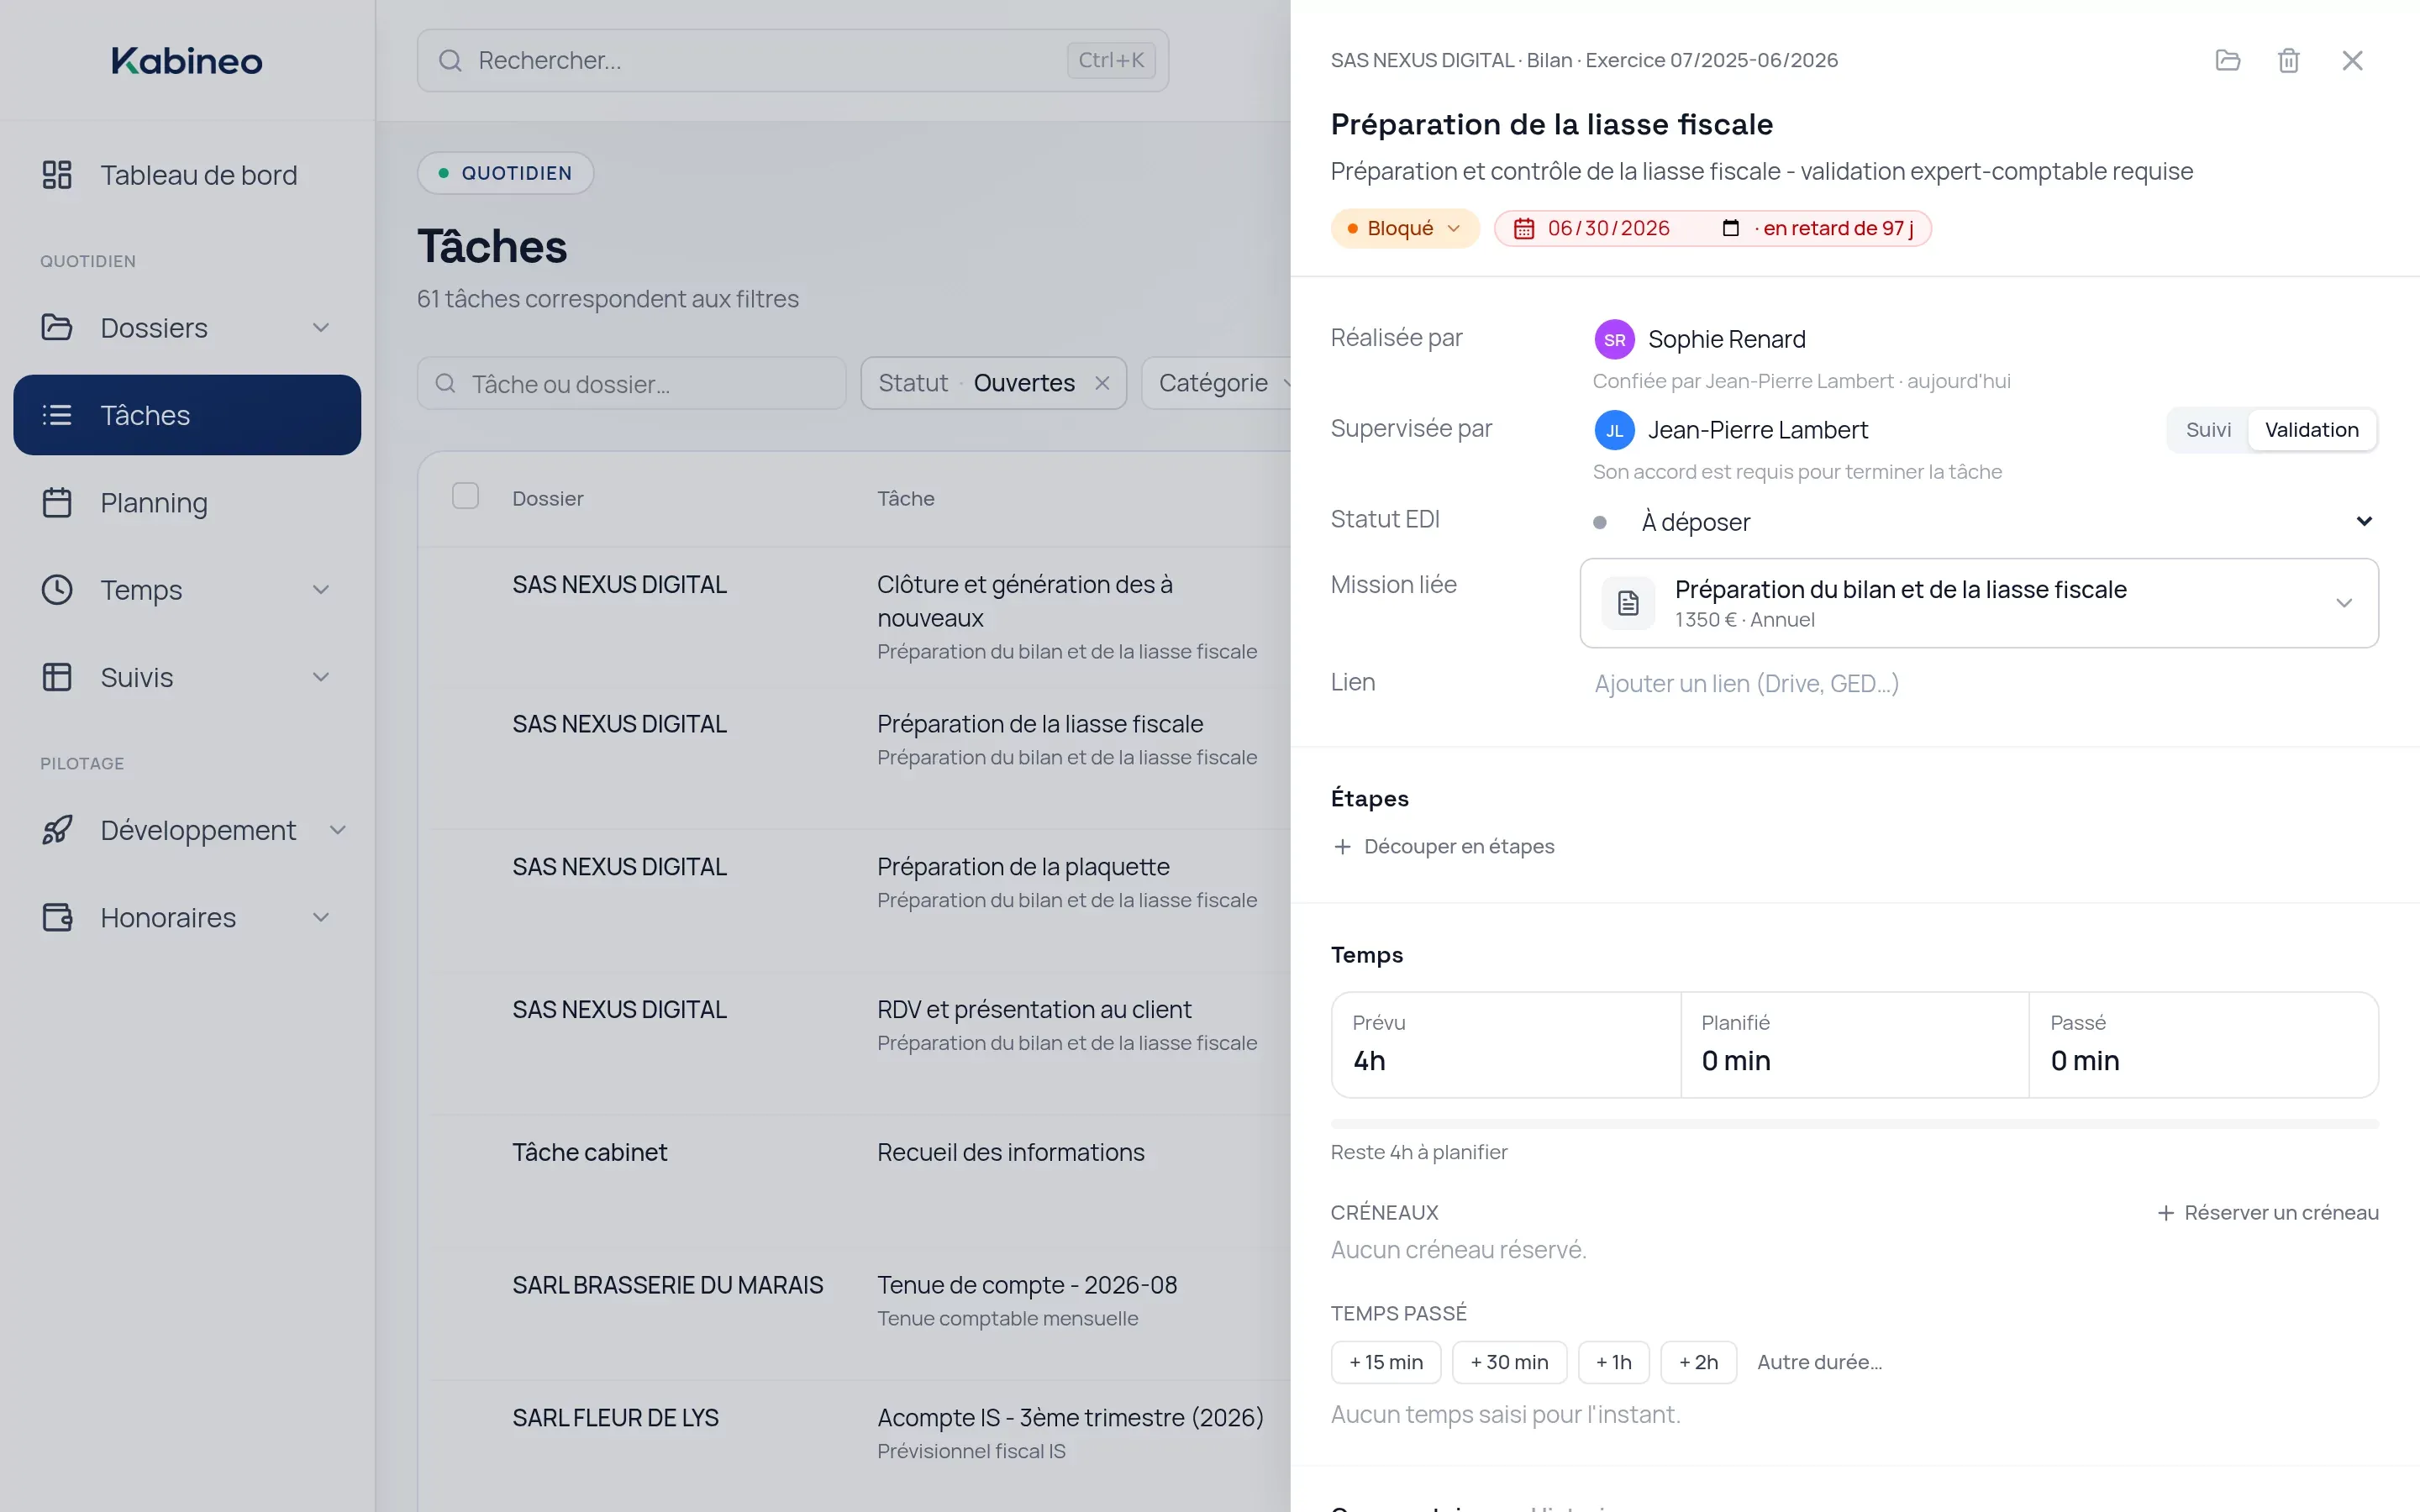
Task: Click the Développement rocket icon
Action: [x=57, y=830]
